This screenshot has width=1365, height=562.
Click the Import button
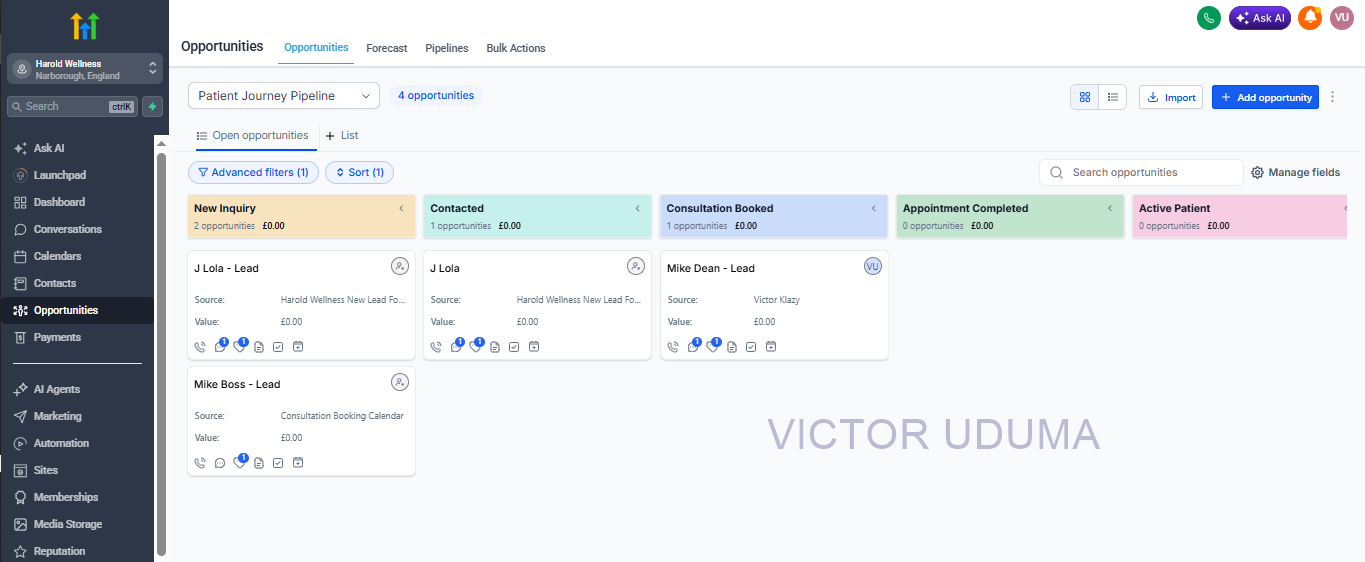(1171, 97)
